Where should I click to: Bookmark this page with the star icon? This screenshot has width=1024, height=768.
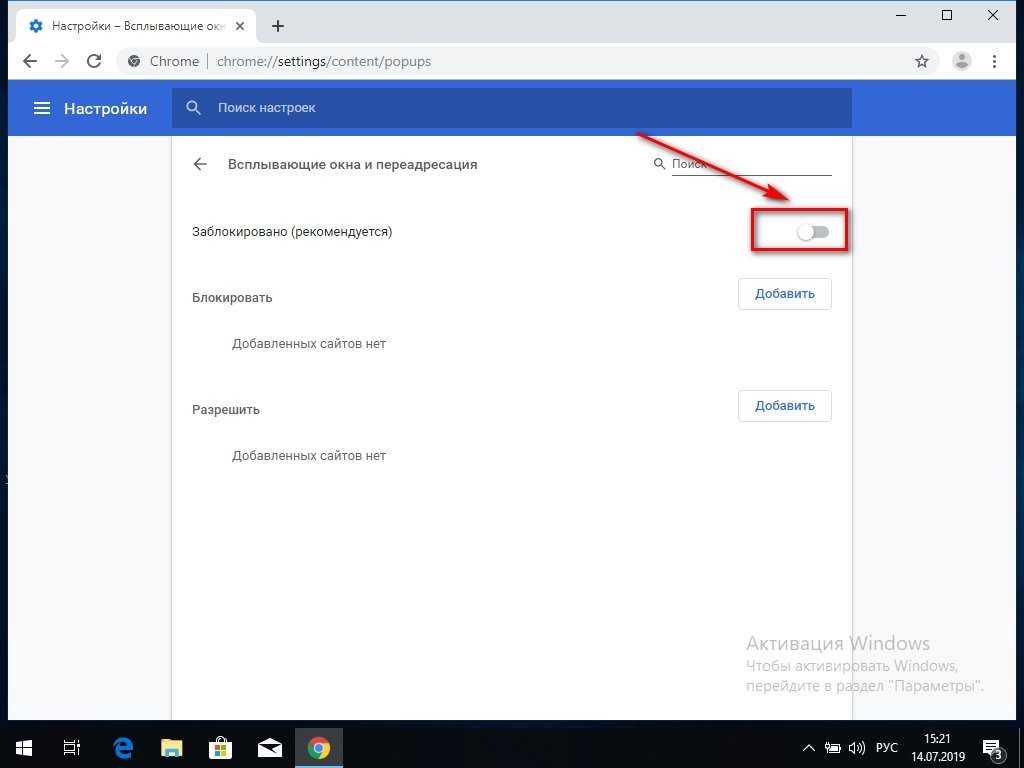pos(921,61)
